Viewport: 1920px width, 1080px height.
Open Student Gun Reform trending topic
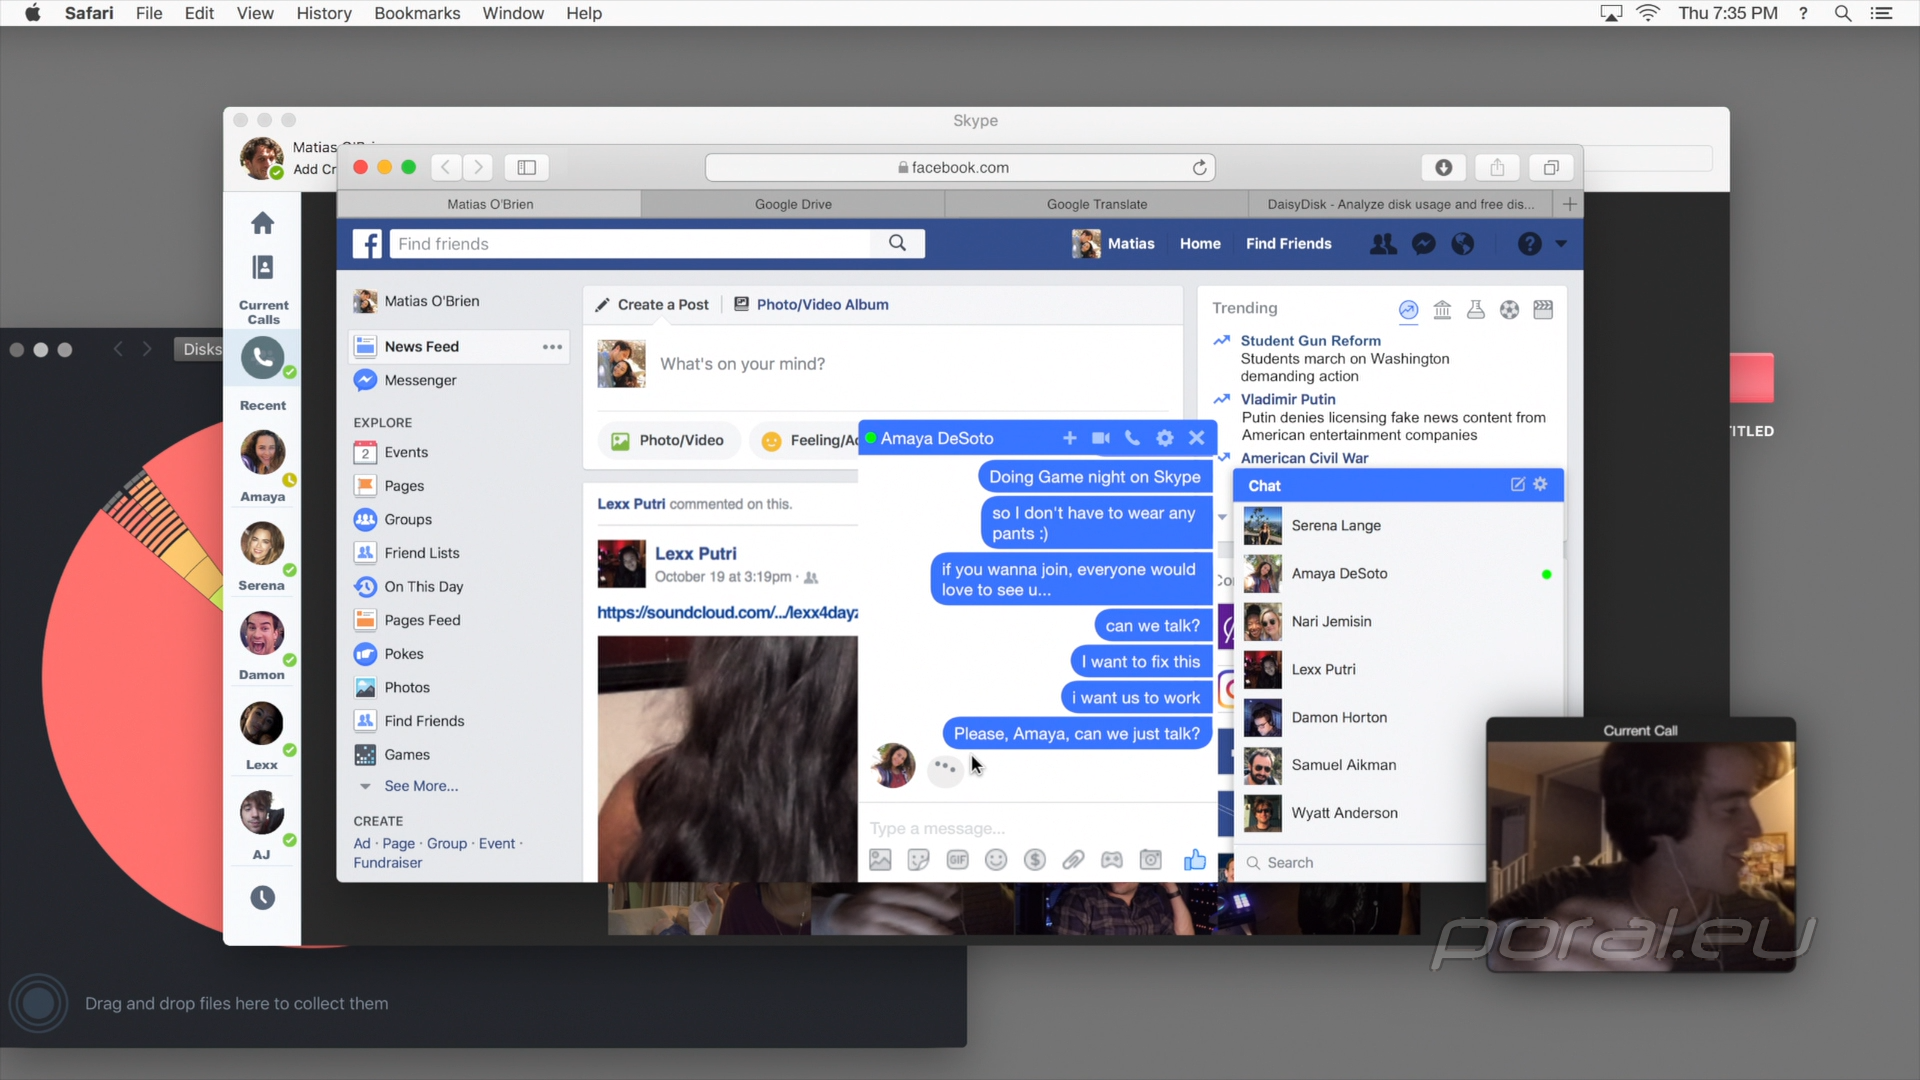coord(1311,341)
